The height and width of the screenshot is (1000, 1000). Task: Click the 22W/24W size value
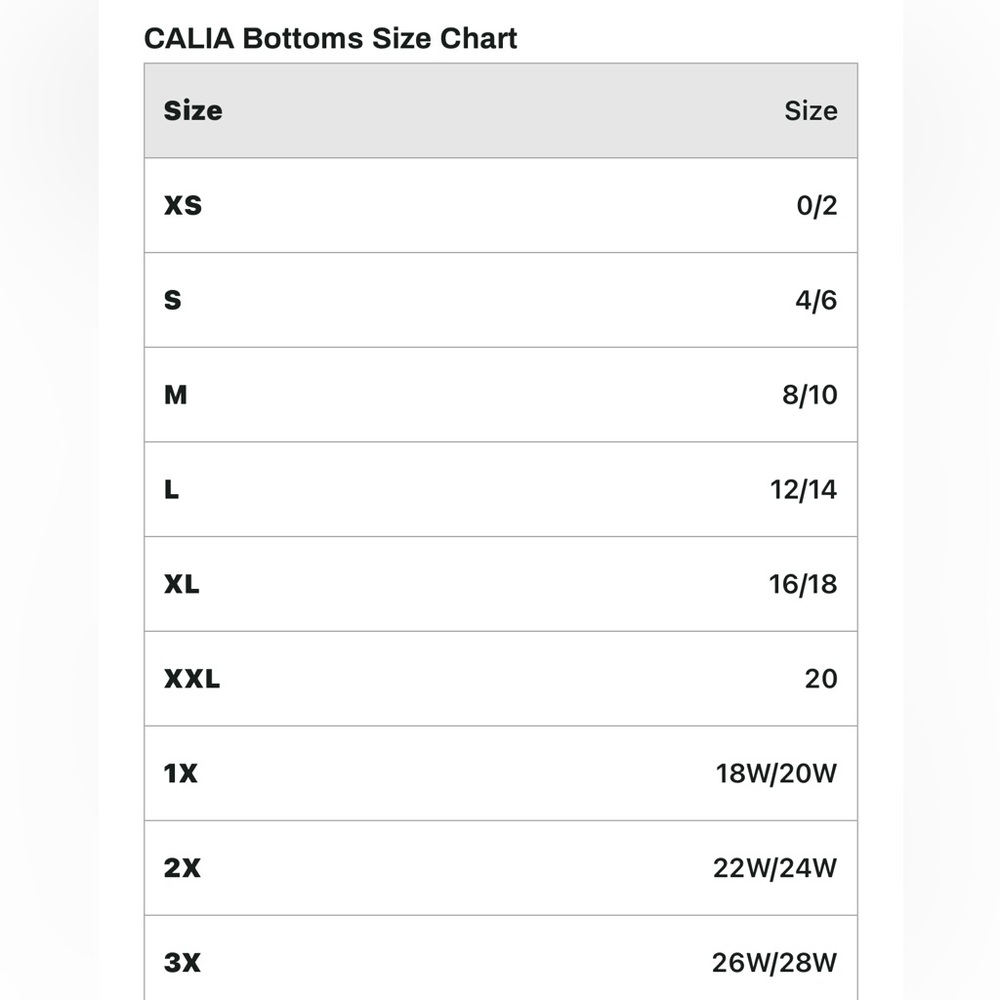[x=774, y=868]
